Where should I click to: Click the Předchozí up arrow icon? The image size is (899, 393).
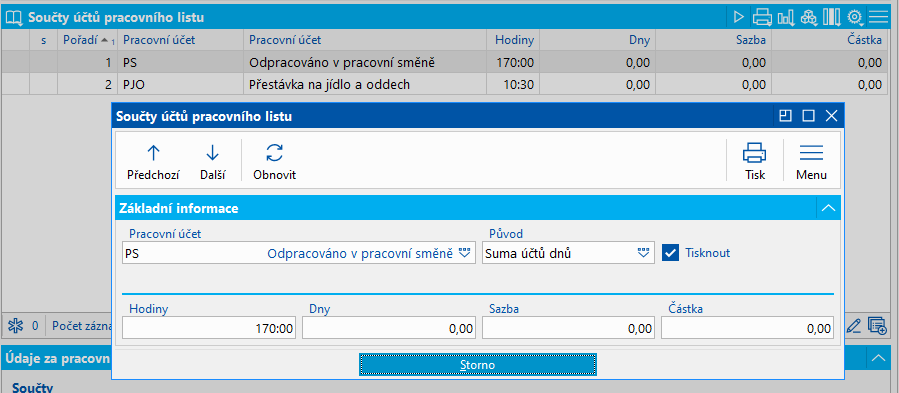(x=153, y=153)
